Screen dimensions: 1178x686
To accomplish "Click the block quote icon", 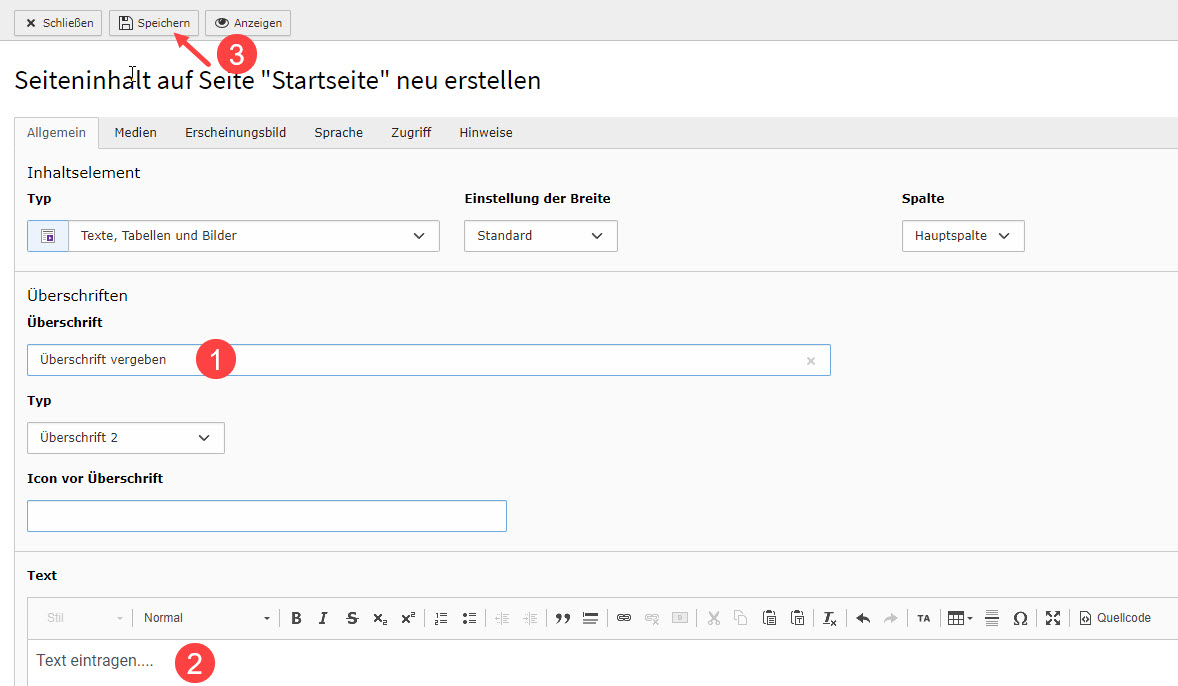I will (562, 618).
